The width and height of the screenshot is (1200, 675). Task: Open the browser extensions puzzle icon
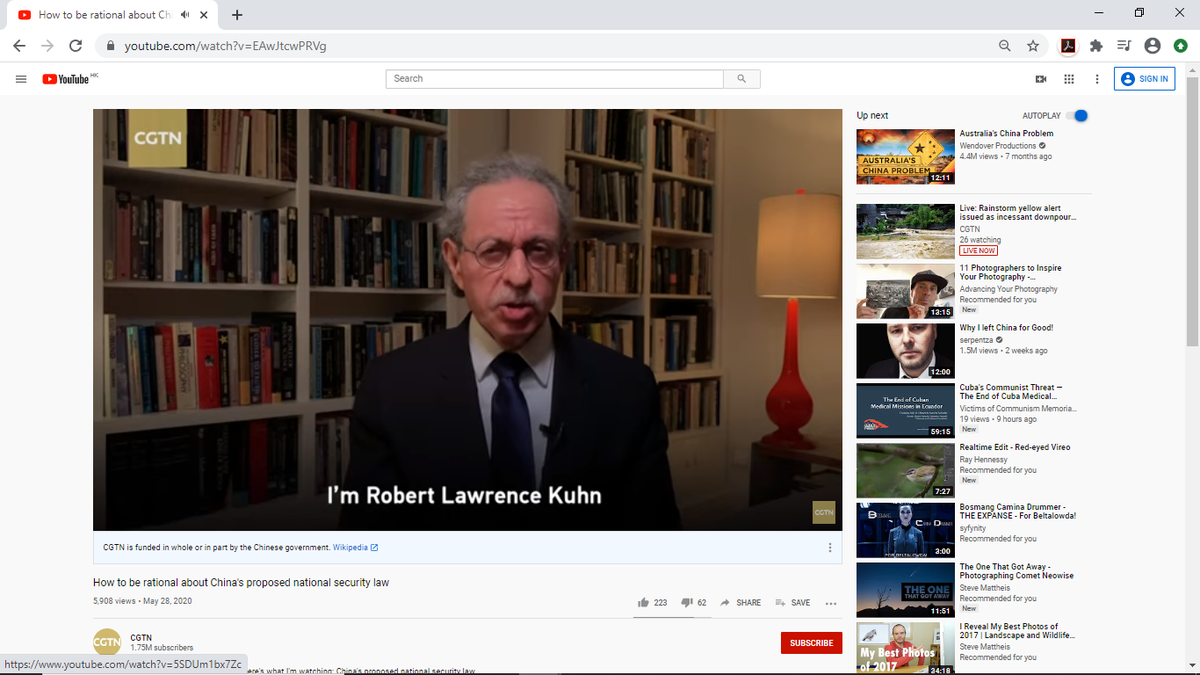coord(1095,46)
